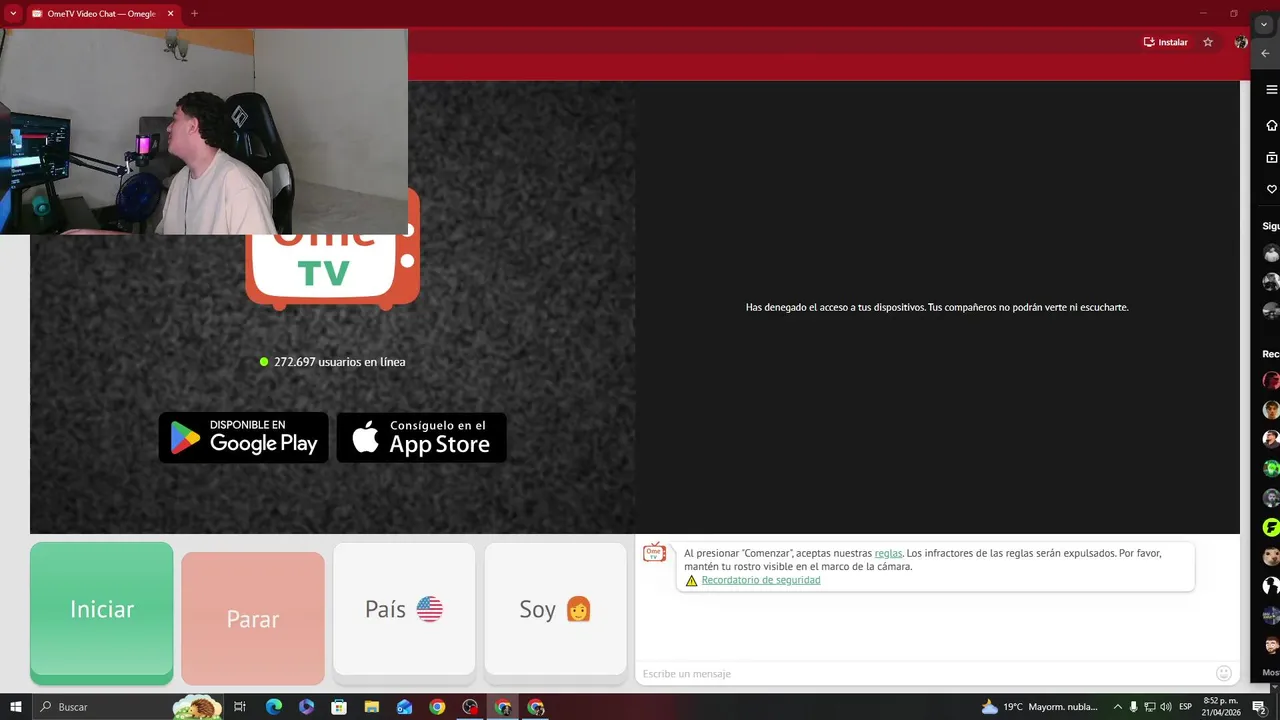
Task: Bookmark this page with star icon
Action: (1208, 42)
